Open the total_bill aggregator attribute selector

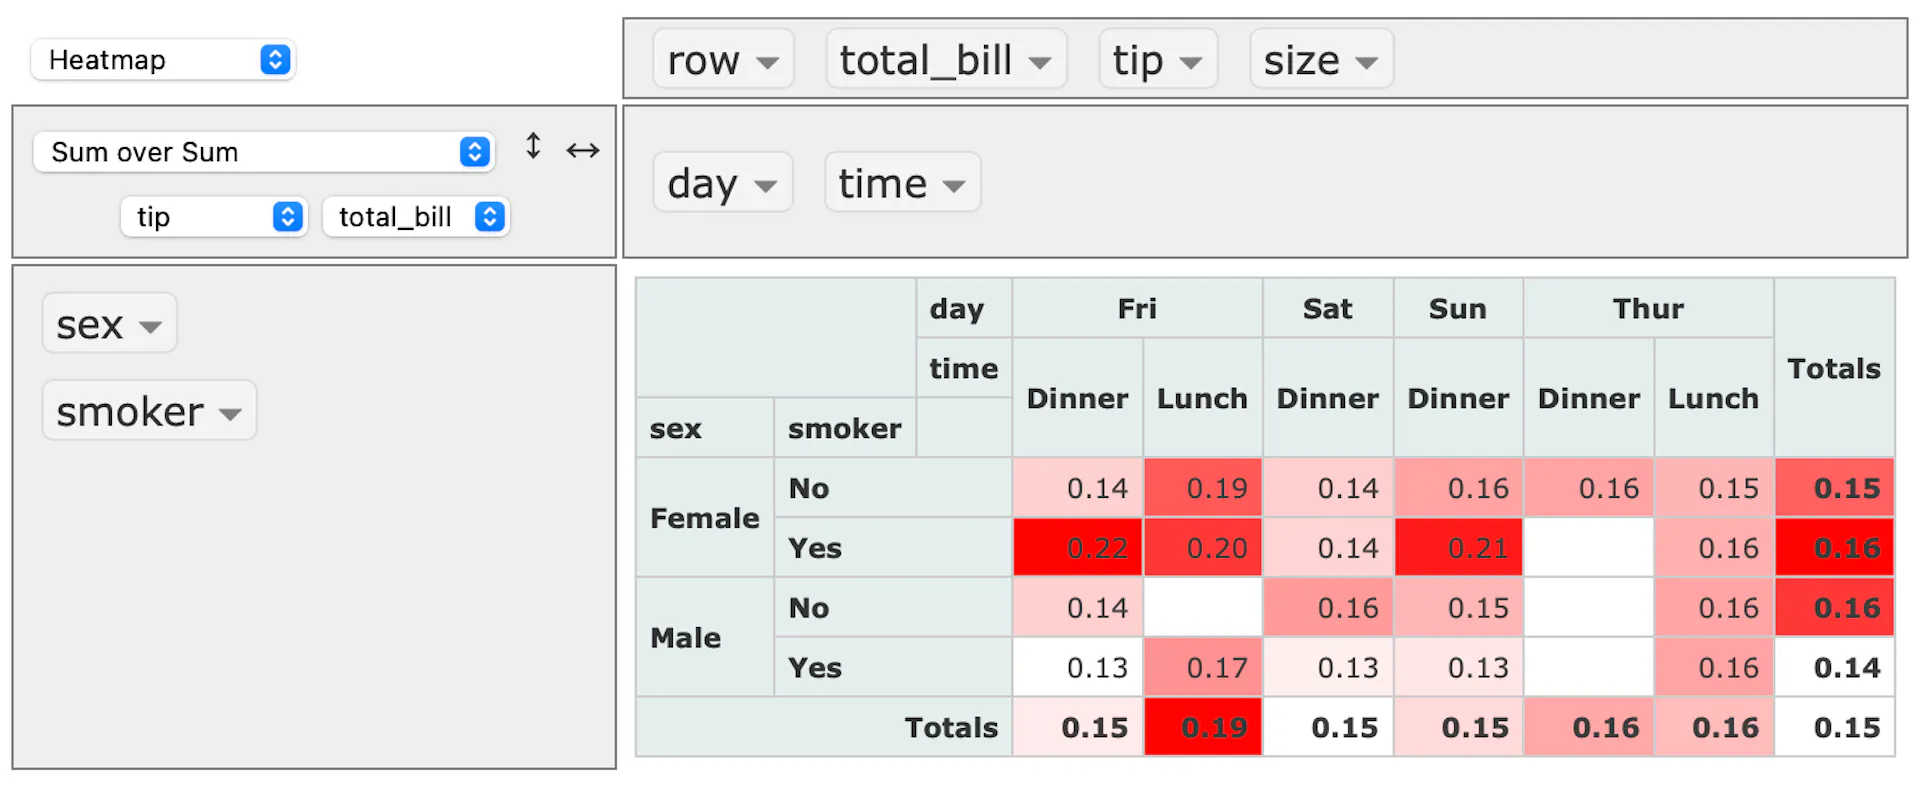[x=416, y=217]
